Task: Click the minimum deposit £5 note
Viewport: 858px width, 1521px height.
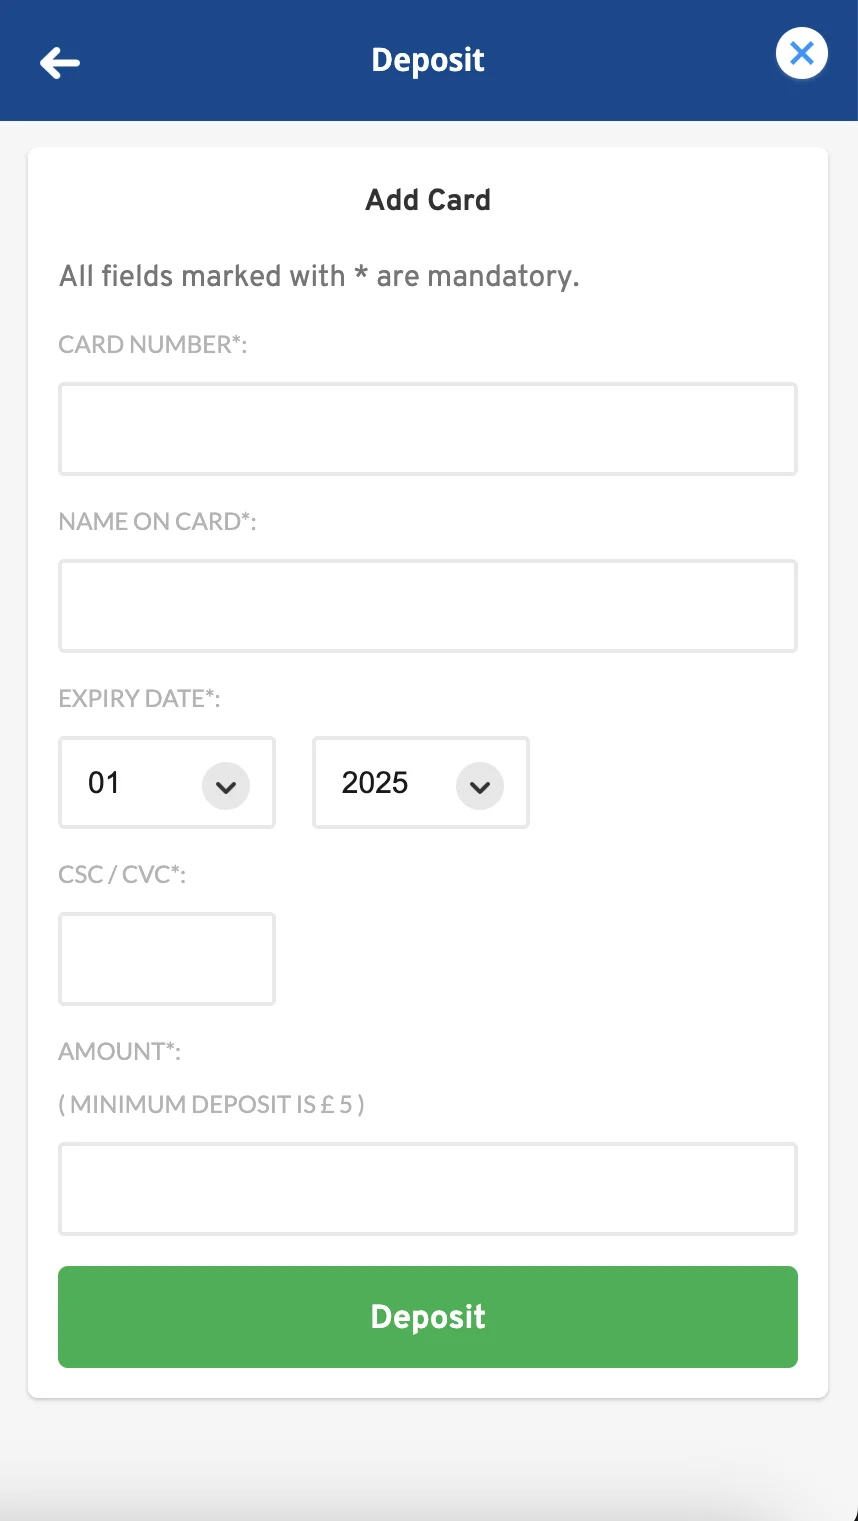Action: coord(211,1105)
